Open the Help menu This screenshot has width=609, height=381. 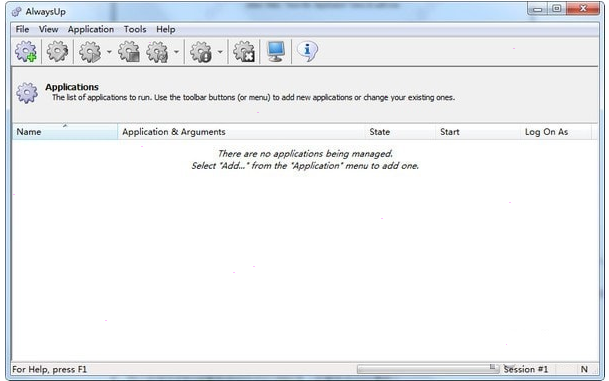[166, 29]
